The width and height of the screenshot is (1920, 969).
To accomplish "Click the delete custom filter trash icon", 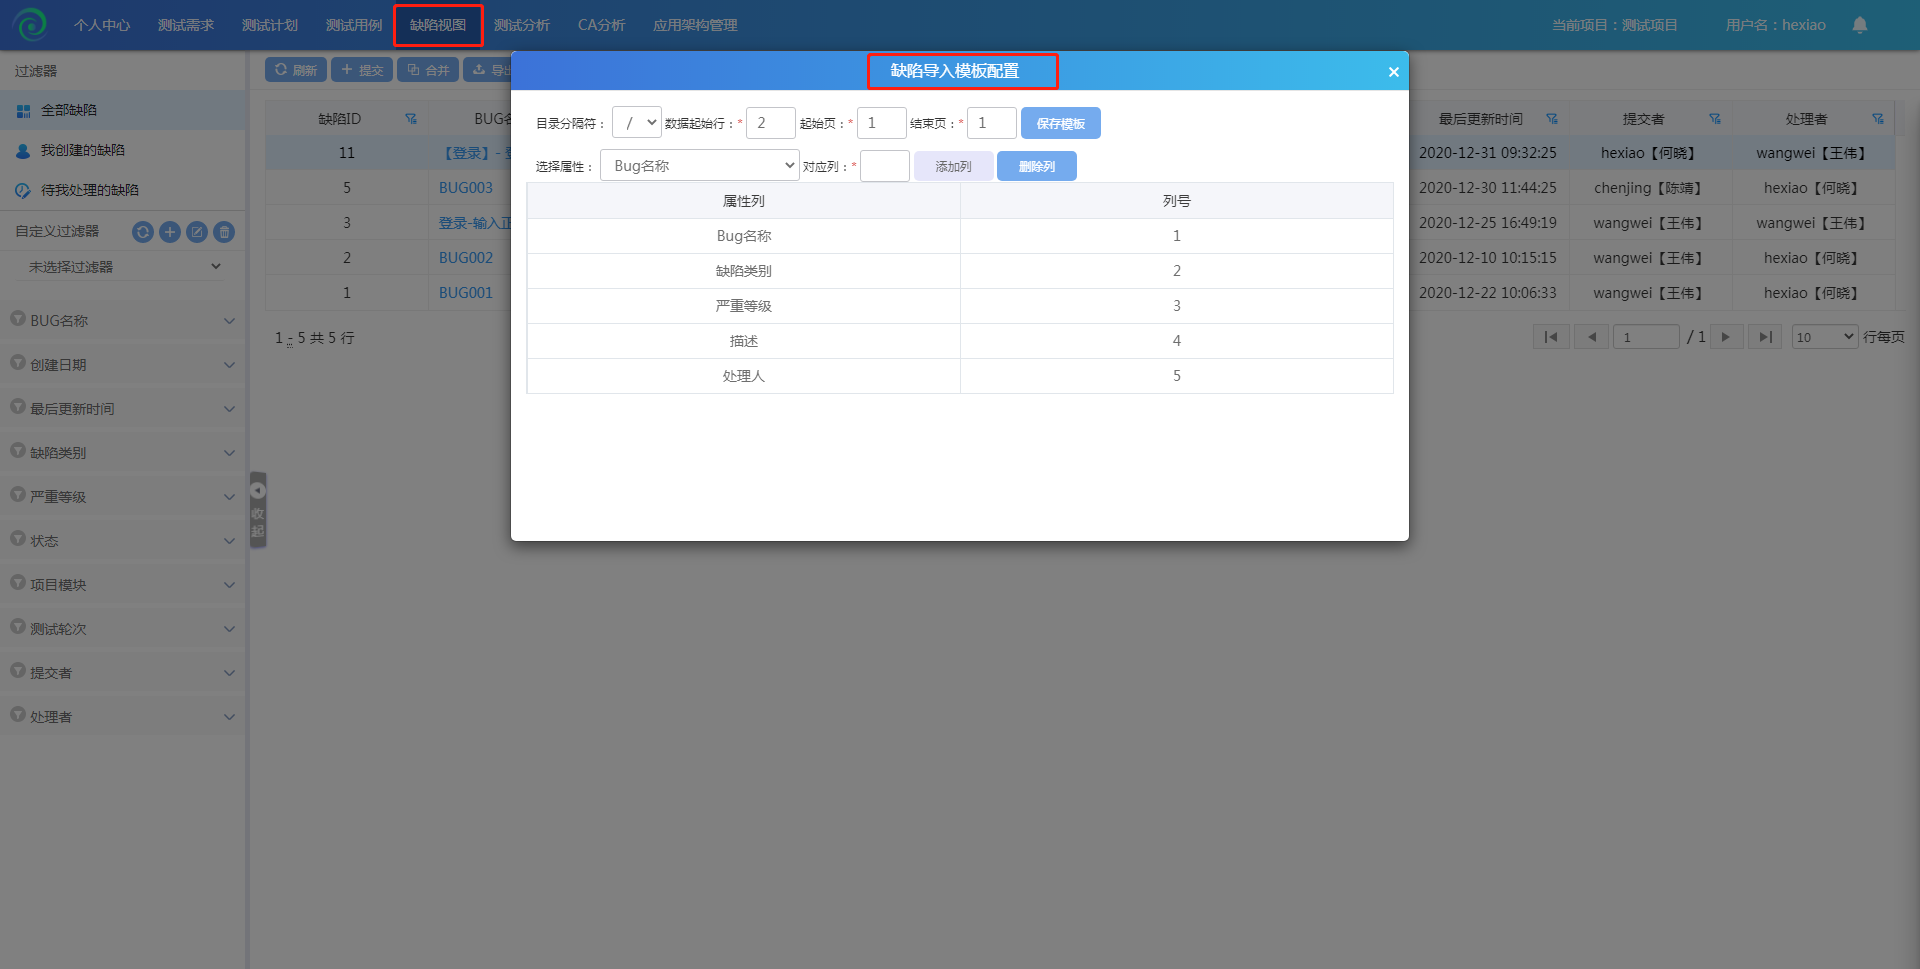I will tap(225, 232).
